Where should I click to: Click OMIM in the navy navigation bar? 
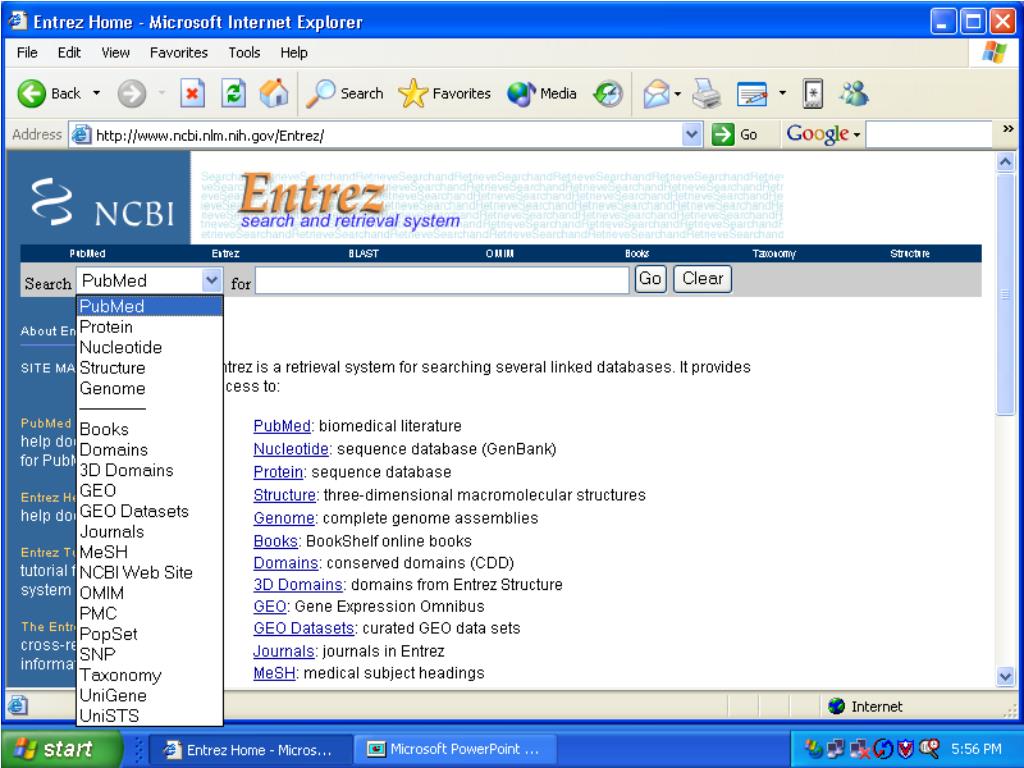[500, 253]
